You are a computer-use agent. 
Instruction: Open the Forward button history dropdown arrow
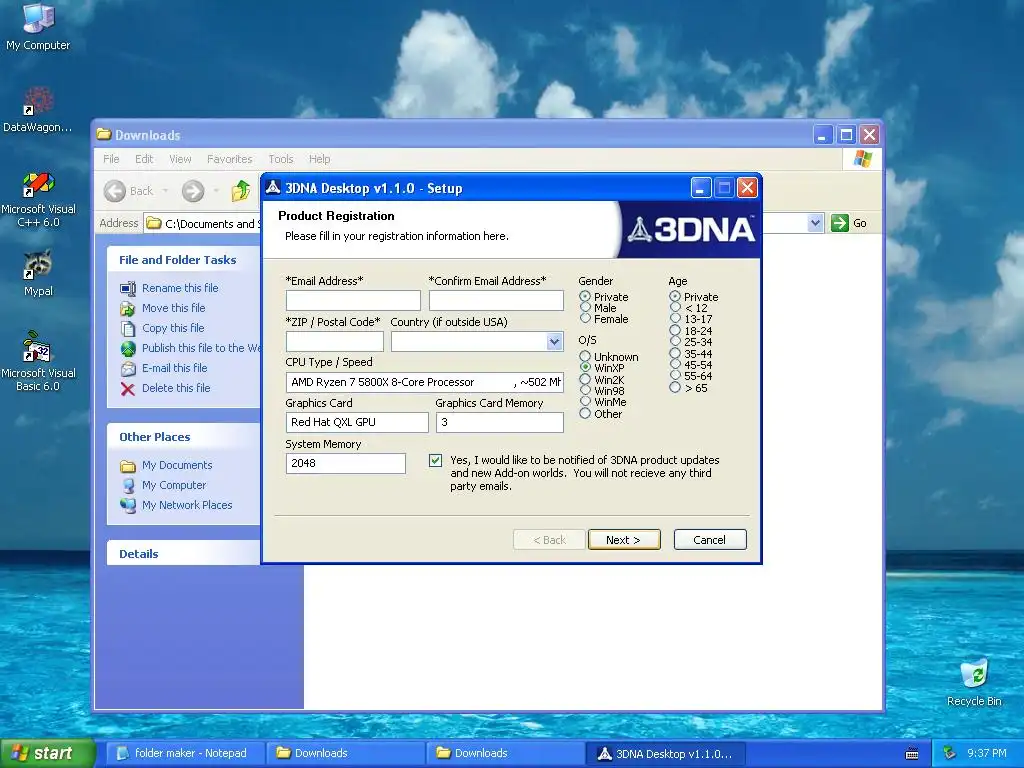(x=216, y=191)
